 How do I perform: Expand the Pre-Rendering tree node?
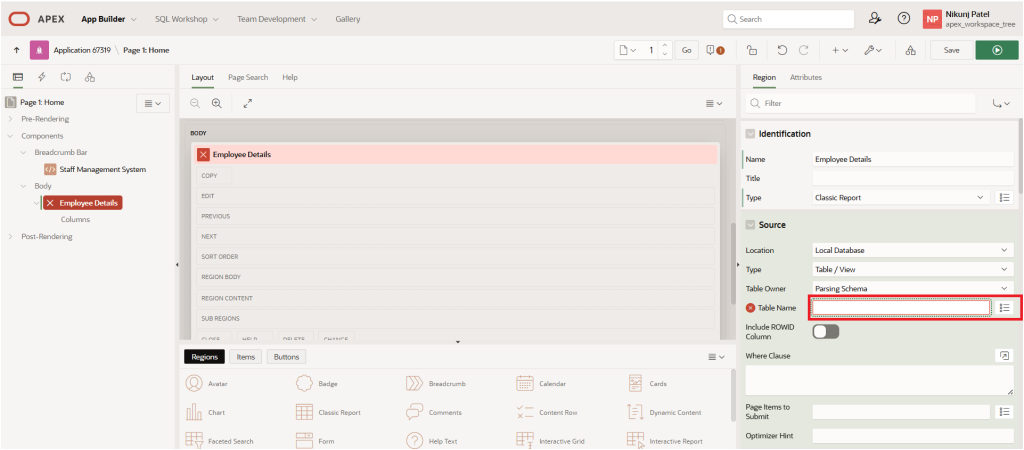[x=11, y=119]
